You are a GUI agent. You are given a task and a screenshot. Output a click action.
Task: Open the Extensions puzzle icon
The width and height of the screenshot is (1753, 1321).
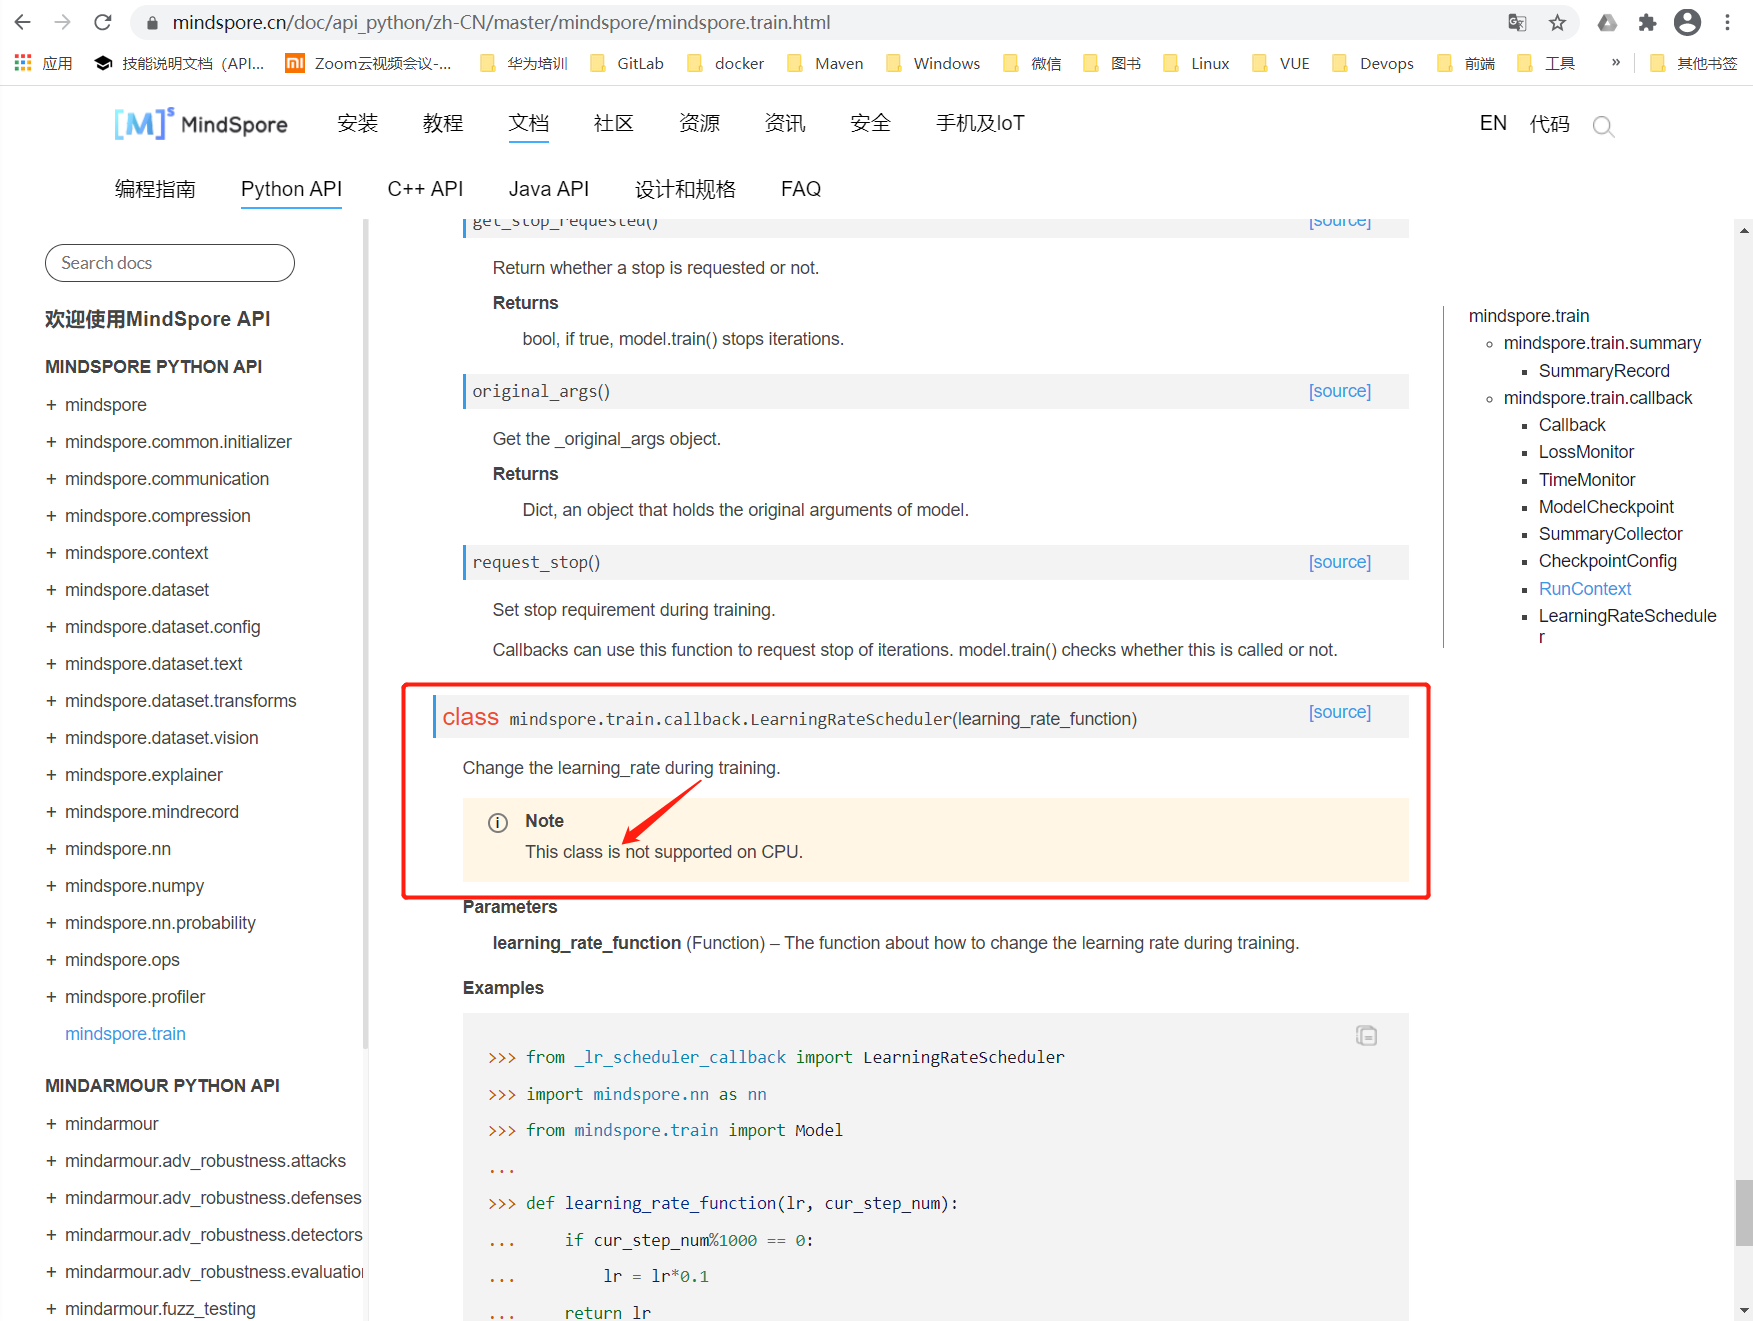(x=1647, y=22)
